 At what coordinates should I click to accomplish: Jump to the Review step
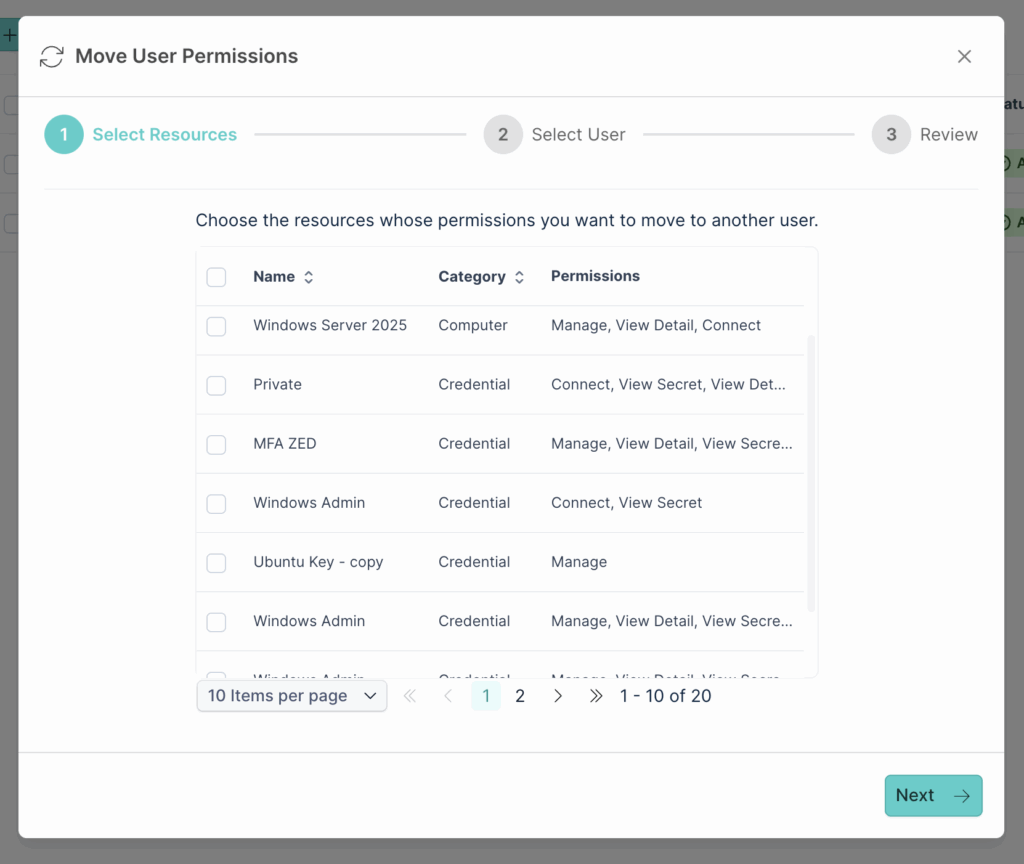pyautogui.click(x=925, y=135)
